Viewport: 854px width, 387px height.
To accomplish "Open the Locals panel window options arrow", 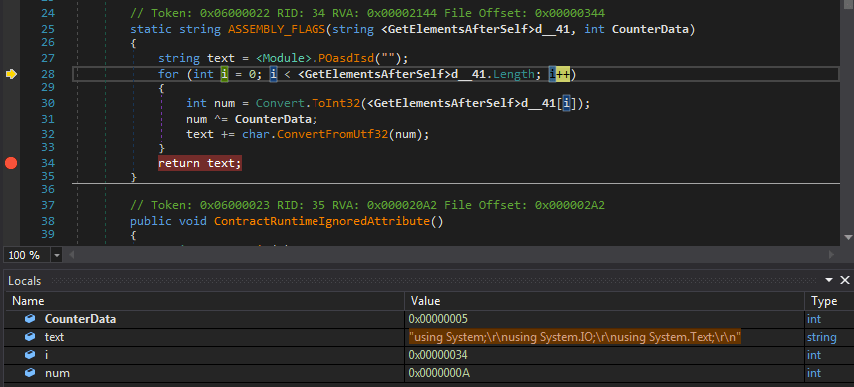I will tap(829, 280).
